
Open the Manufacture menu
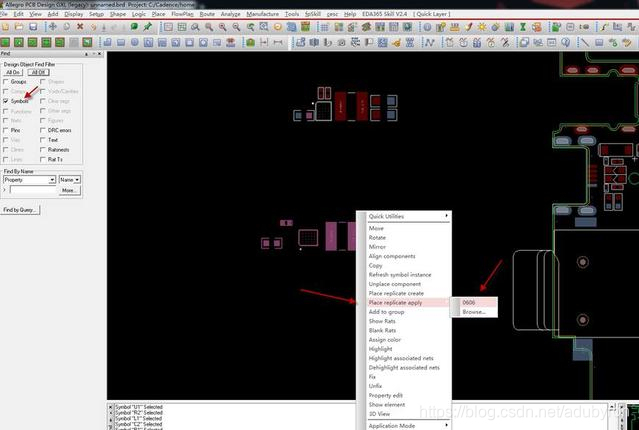263,14
